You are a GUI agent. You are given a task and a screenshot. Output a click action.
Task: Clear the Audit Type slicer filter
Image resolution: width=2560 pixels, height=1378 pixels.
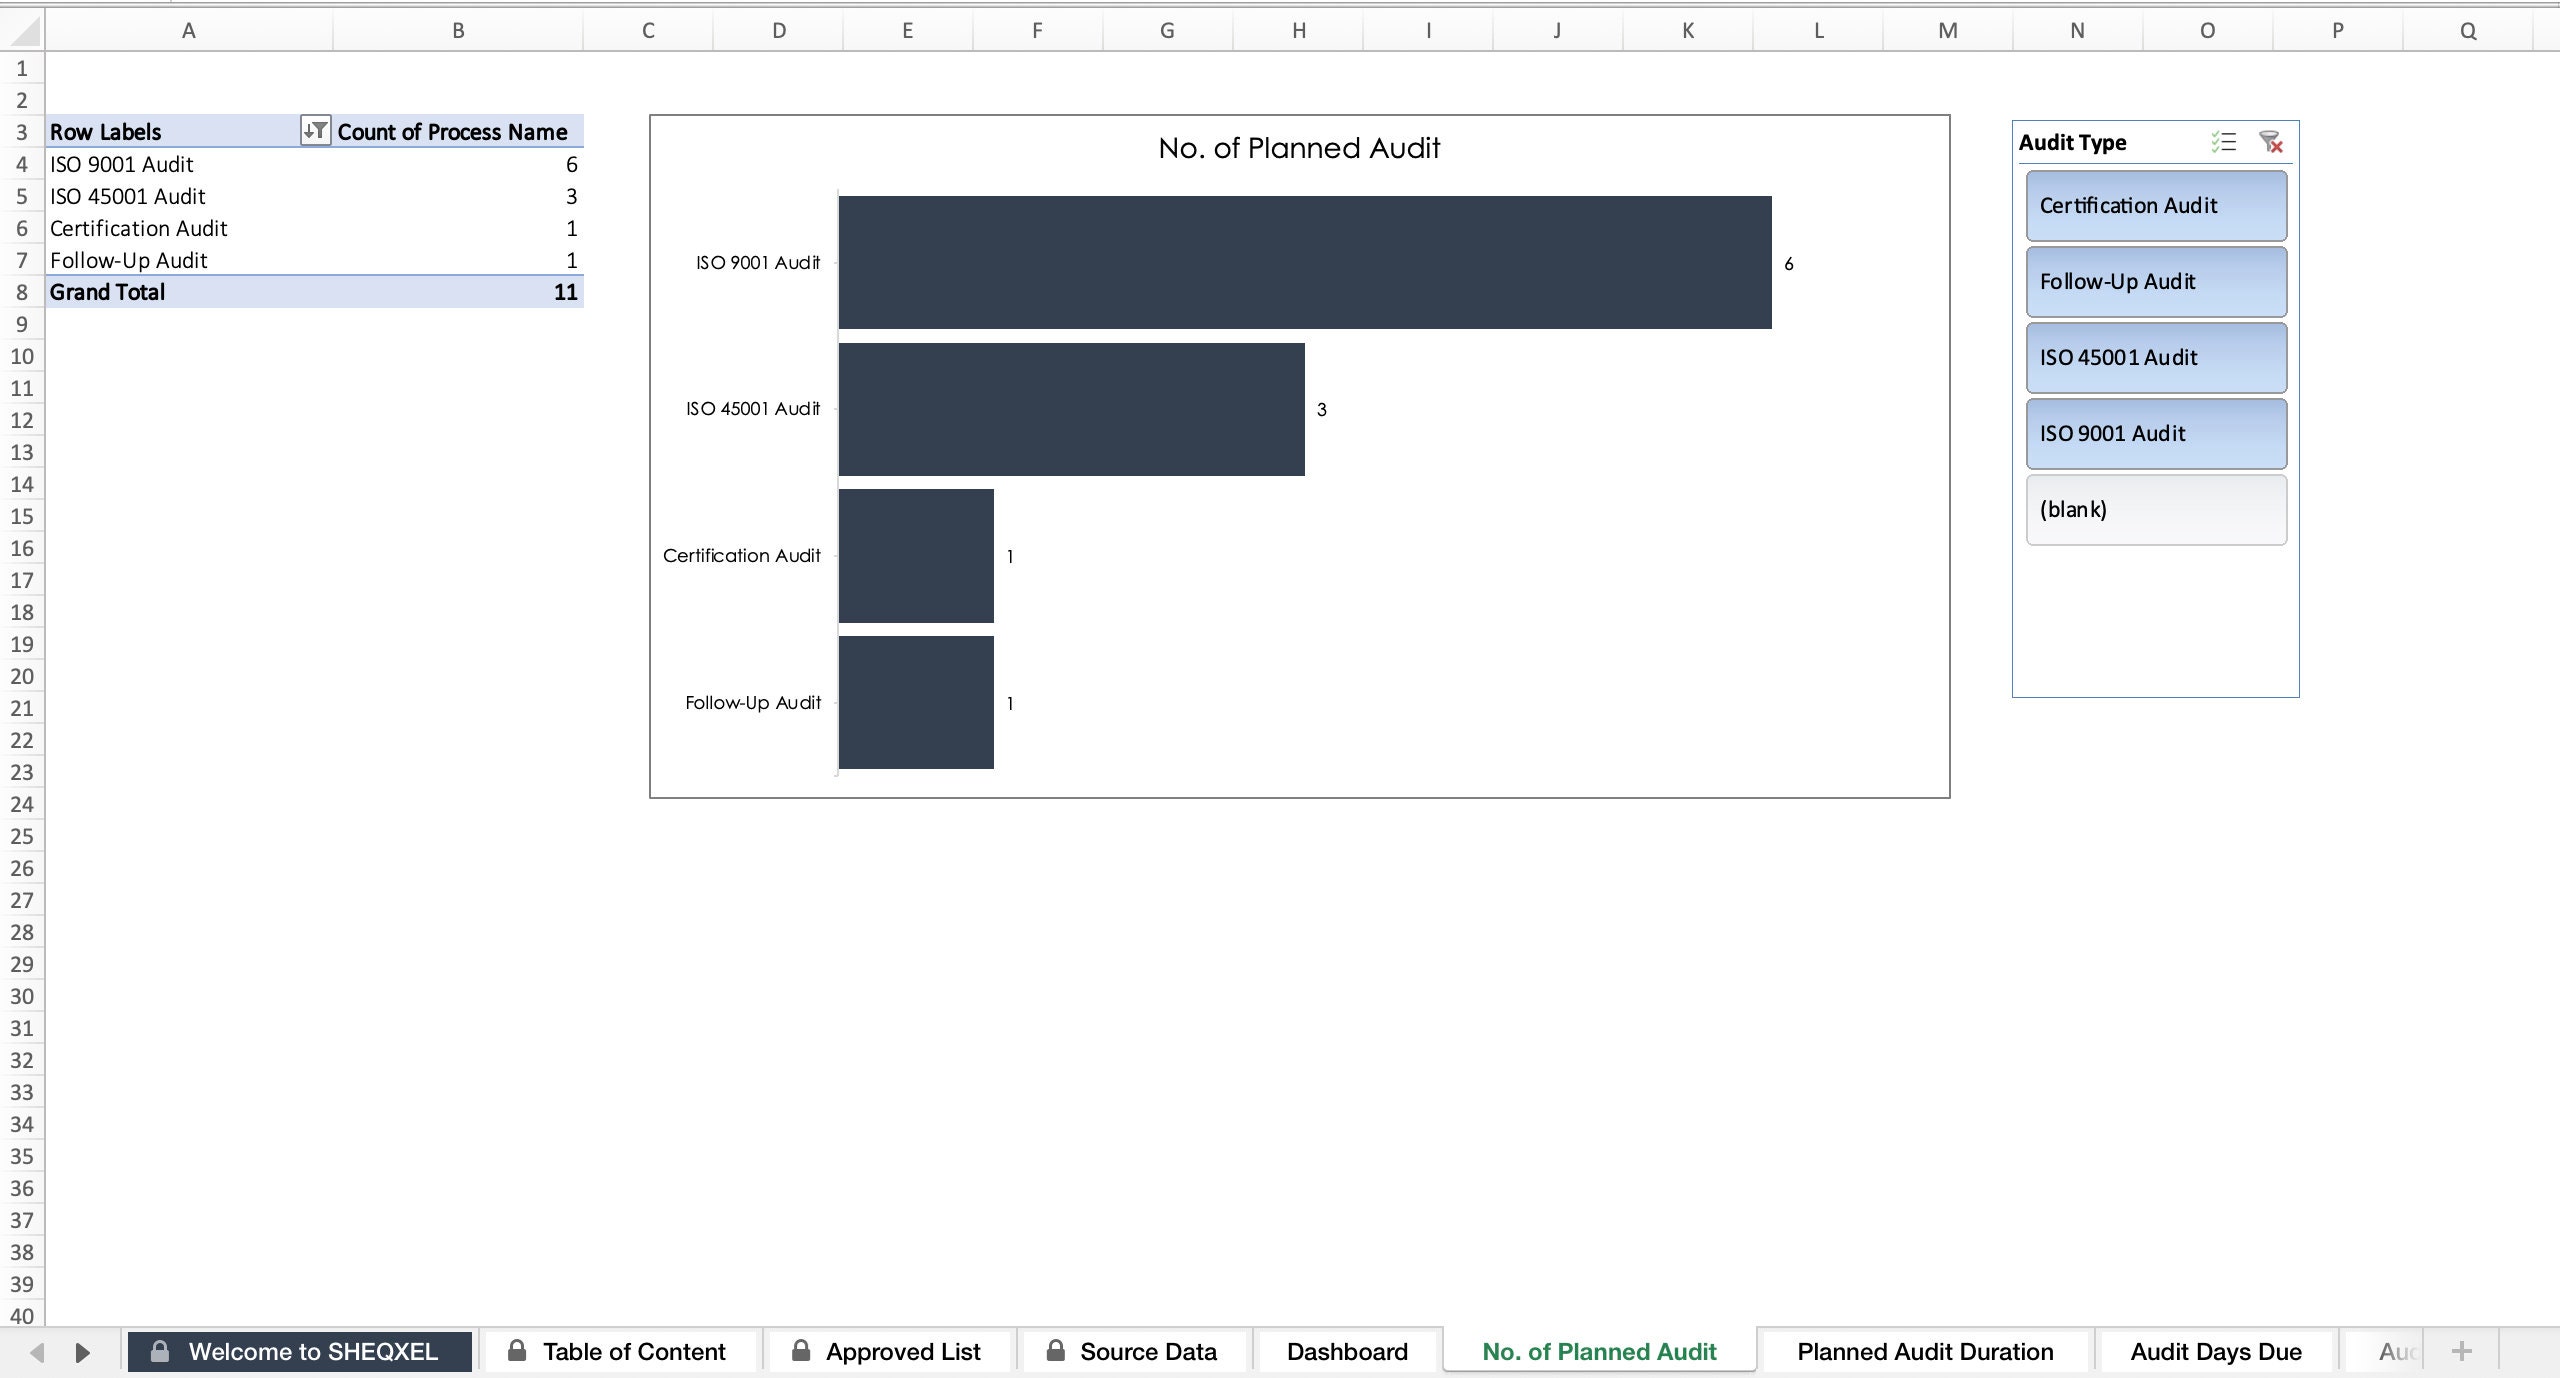tap(2270, 142)
